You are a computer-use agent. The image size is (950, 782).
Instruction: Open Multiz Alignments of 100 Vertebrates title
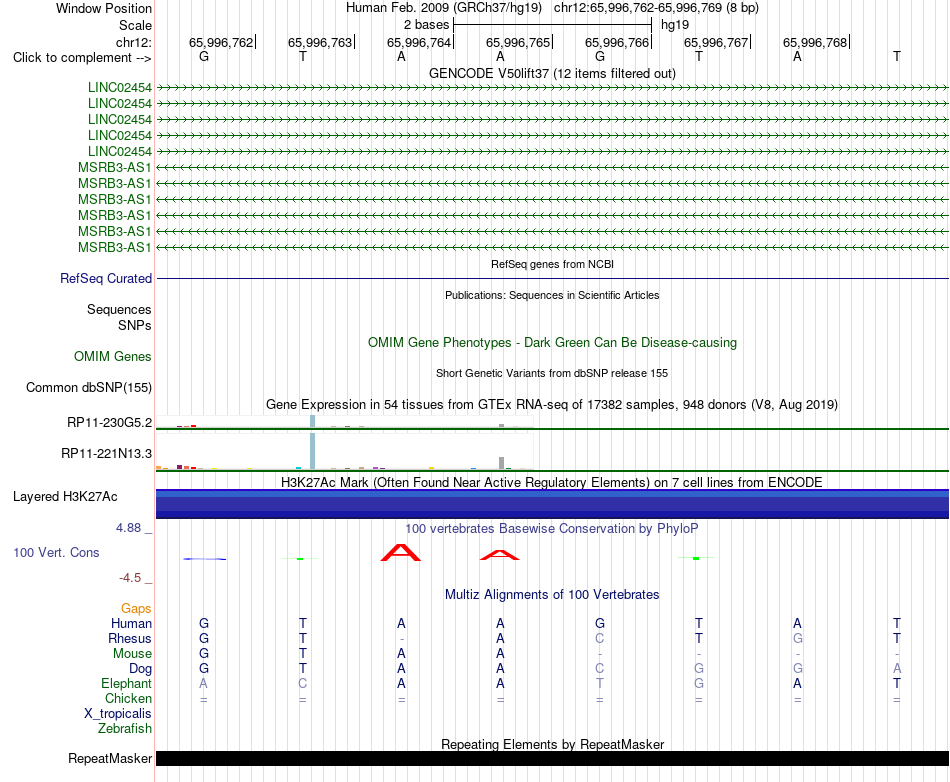point(552,595)
